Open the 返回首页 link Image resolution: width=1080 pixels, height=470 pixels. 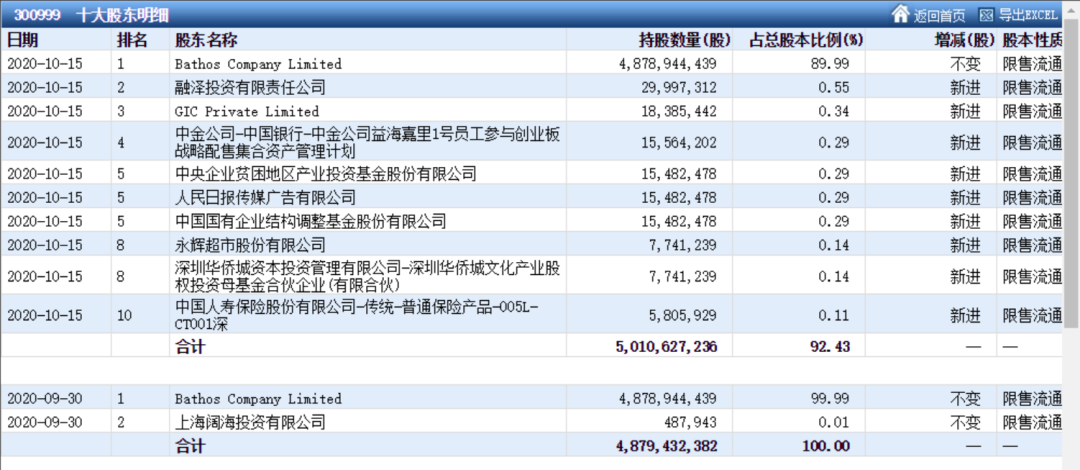point(939,14)
